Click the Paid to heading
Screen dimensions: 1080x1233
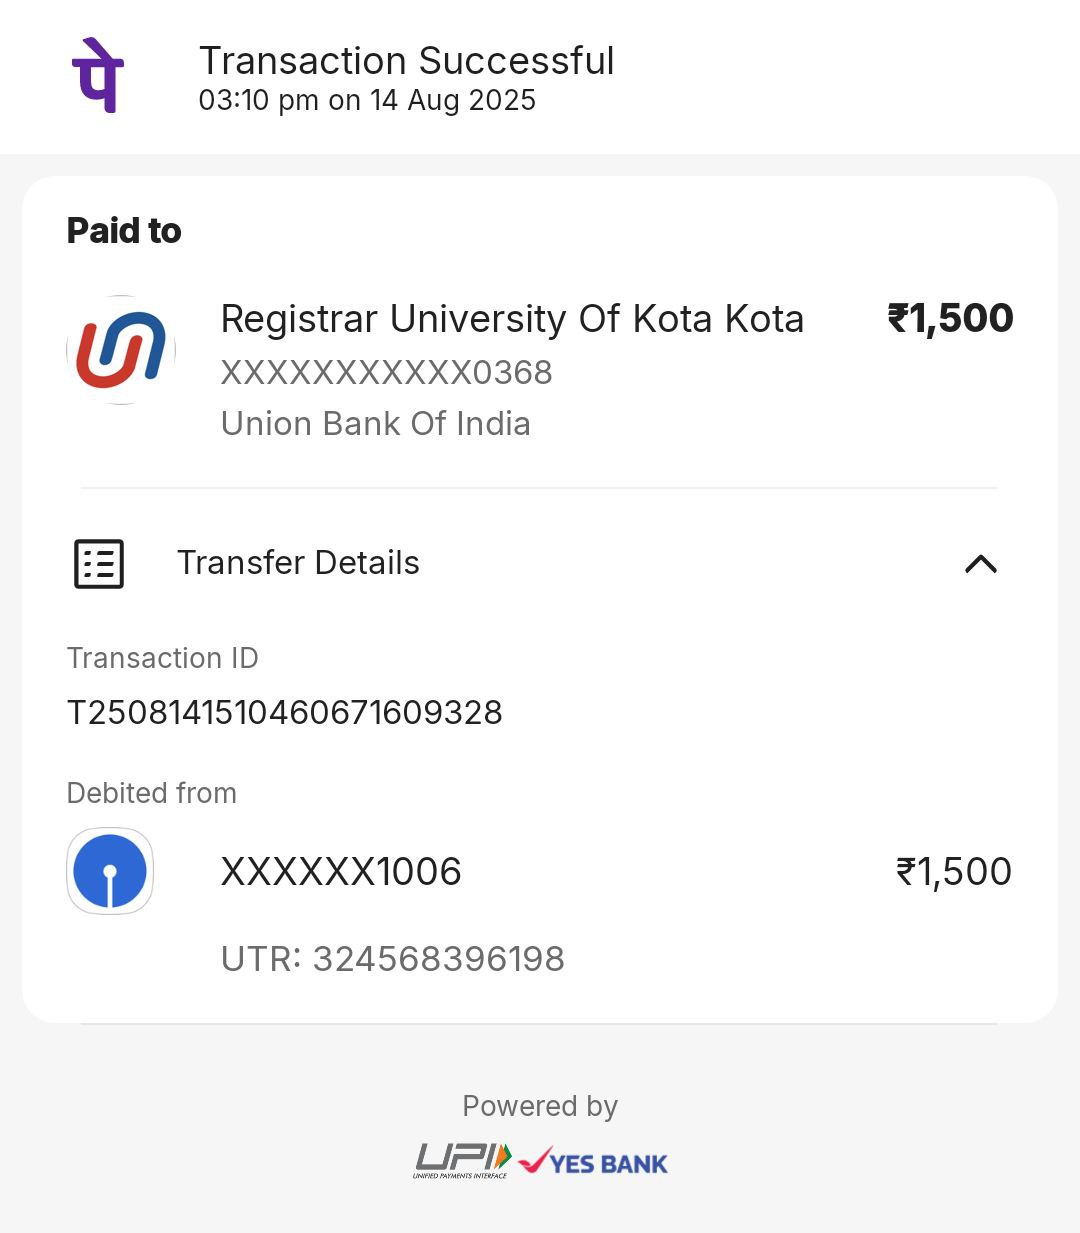coord(124,231)
